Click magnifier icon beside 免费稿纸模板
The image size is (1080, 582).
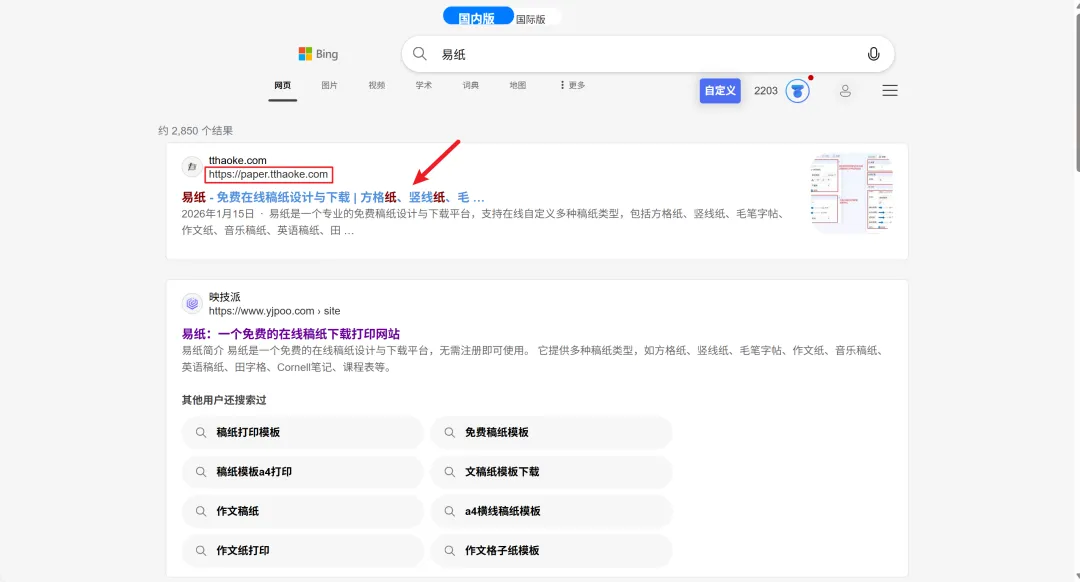tap(449, 433)
